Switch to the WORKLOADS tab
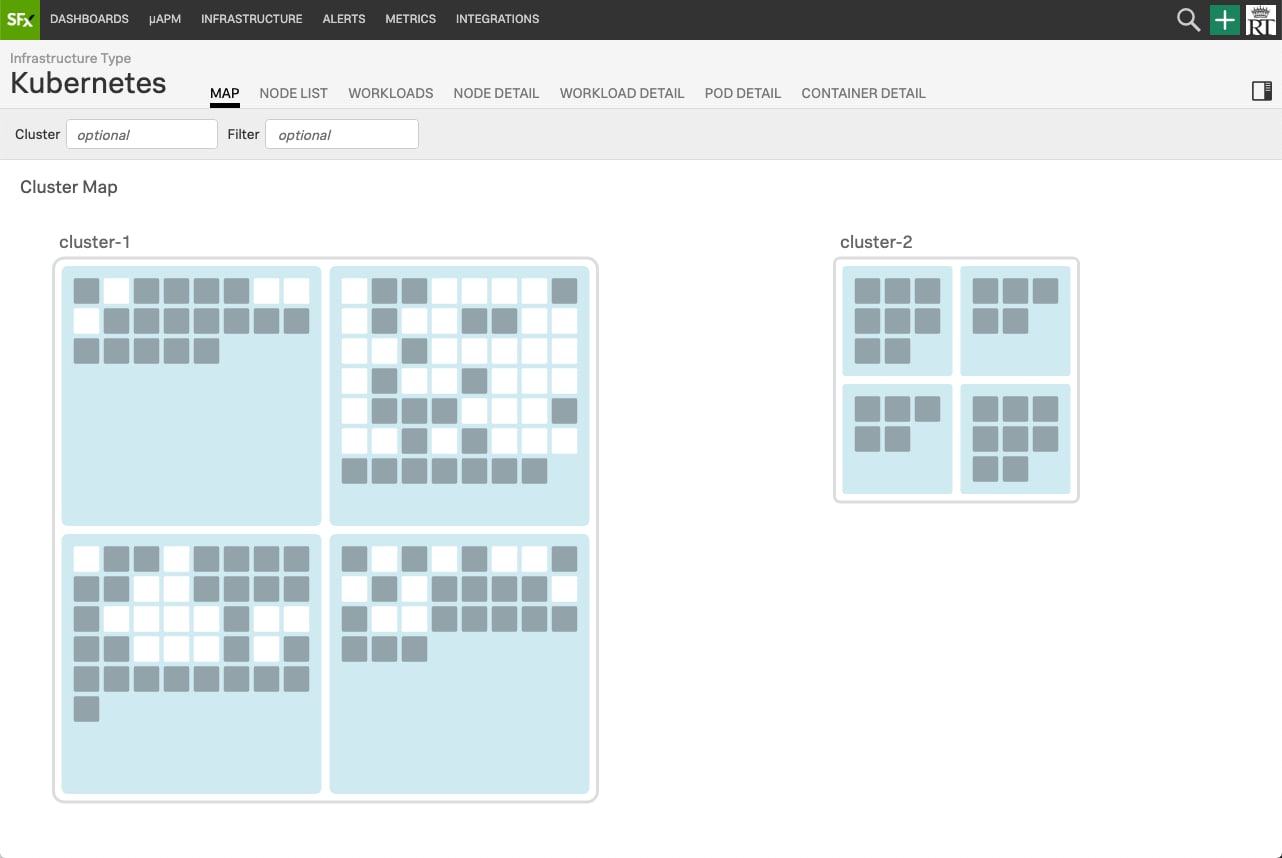 [x=390, y=93]
